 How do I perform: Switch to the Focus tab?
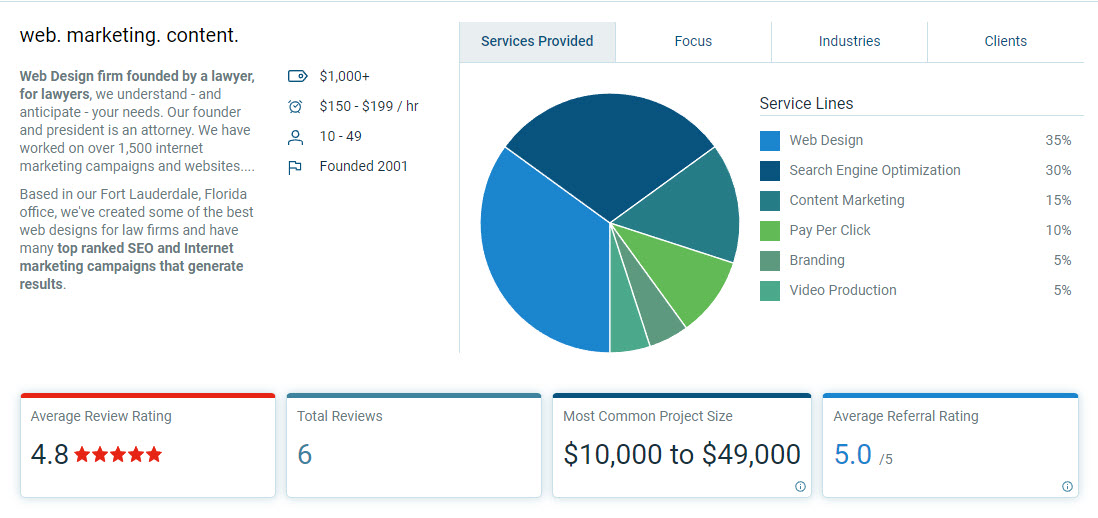[x=693, y=41]
